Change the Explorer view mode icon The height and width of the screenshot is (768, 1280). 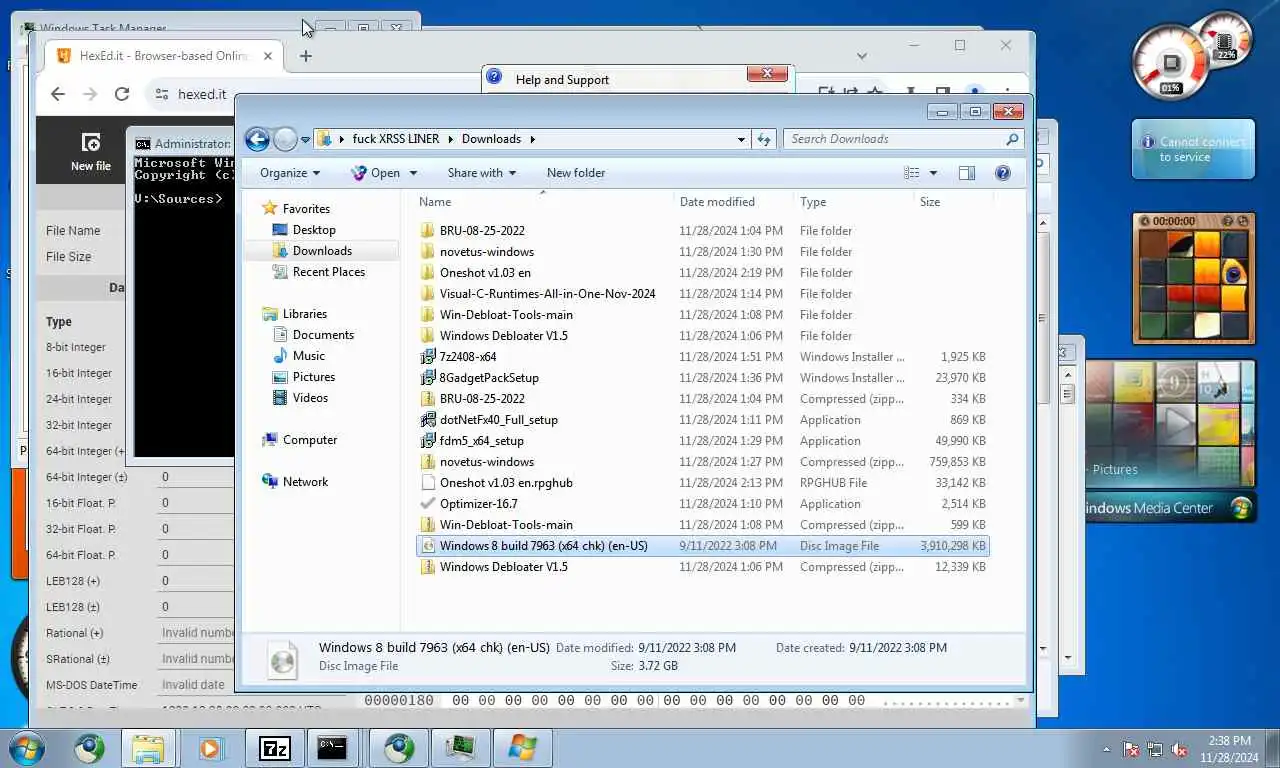tap(911, 173)
